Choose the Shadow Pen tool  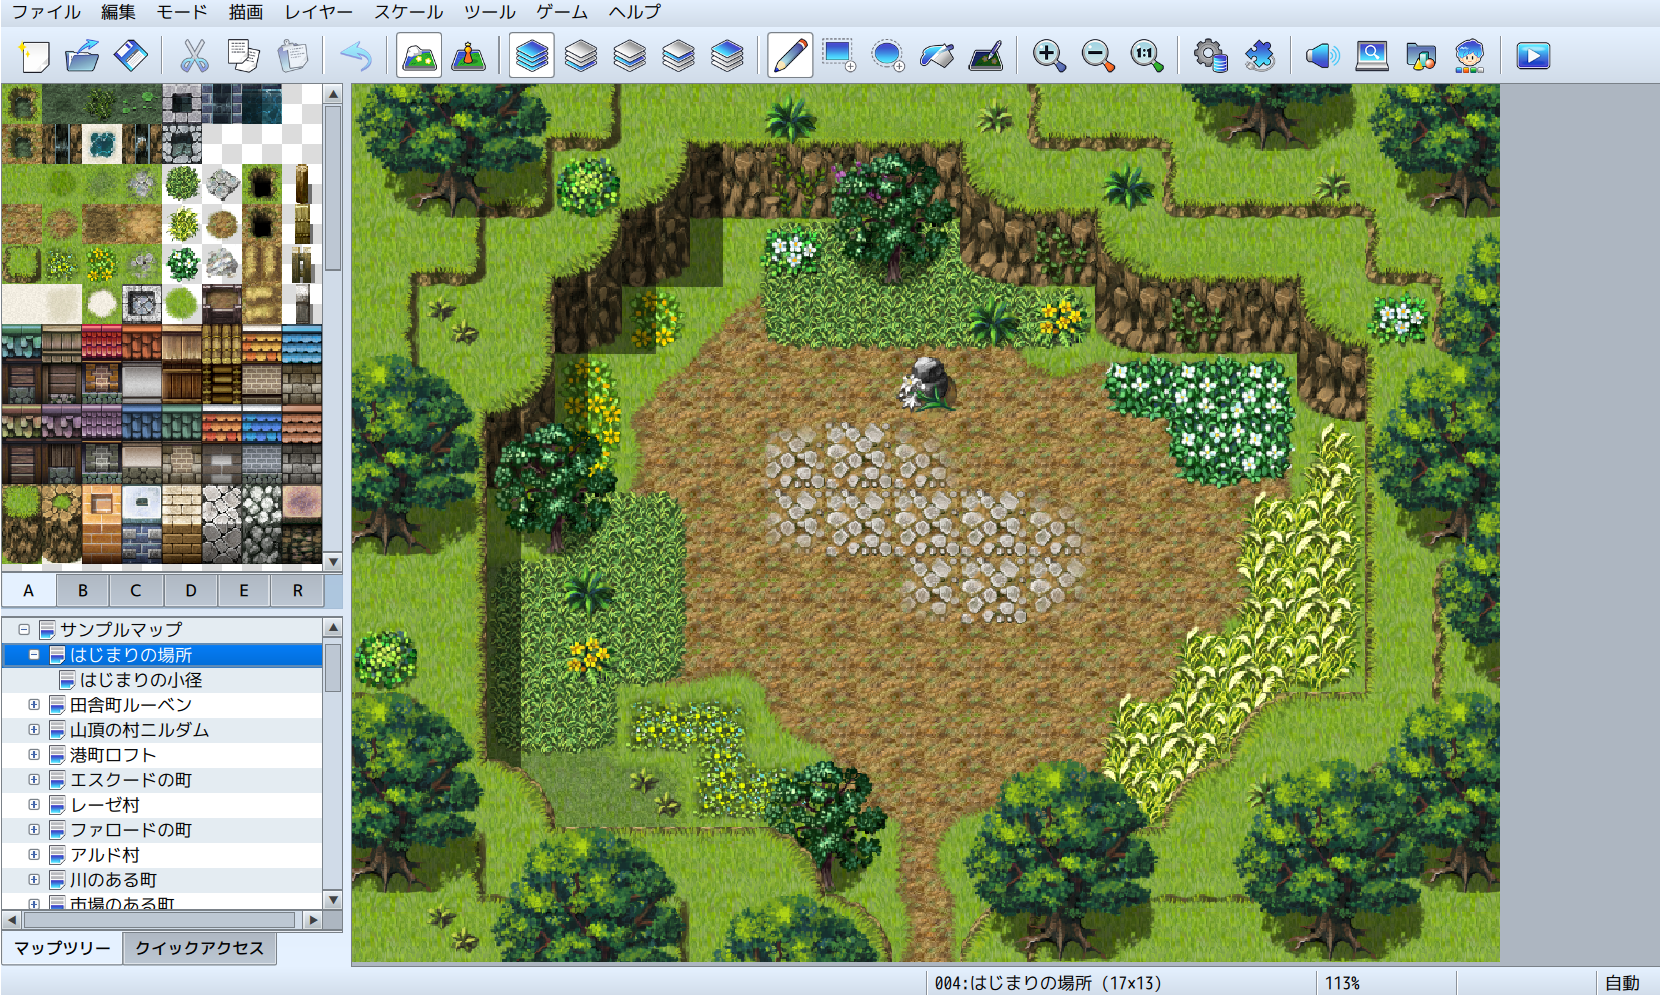click(985, 56)
